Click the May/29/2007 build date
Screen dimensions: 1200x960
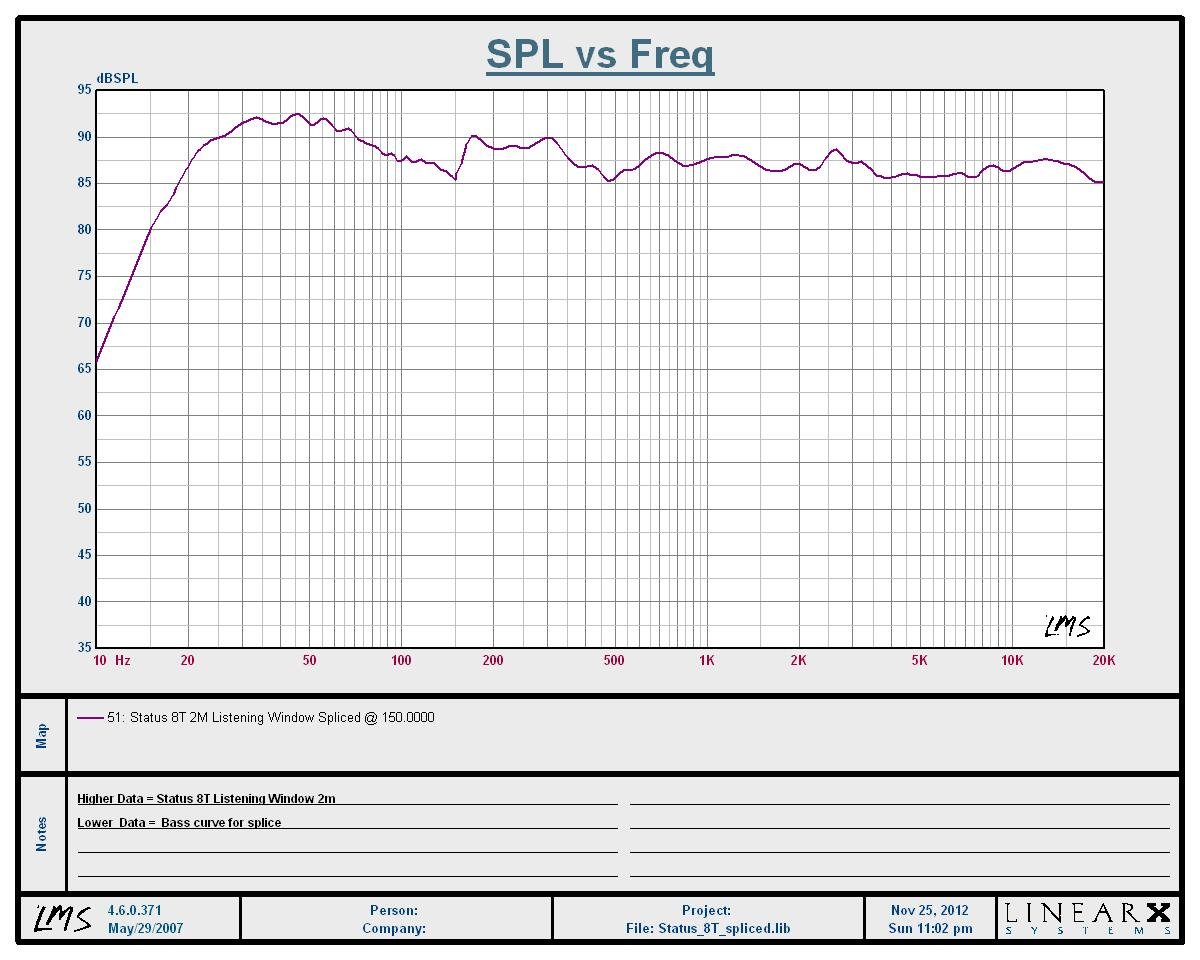tap(146, 928)
